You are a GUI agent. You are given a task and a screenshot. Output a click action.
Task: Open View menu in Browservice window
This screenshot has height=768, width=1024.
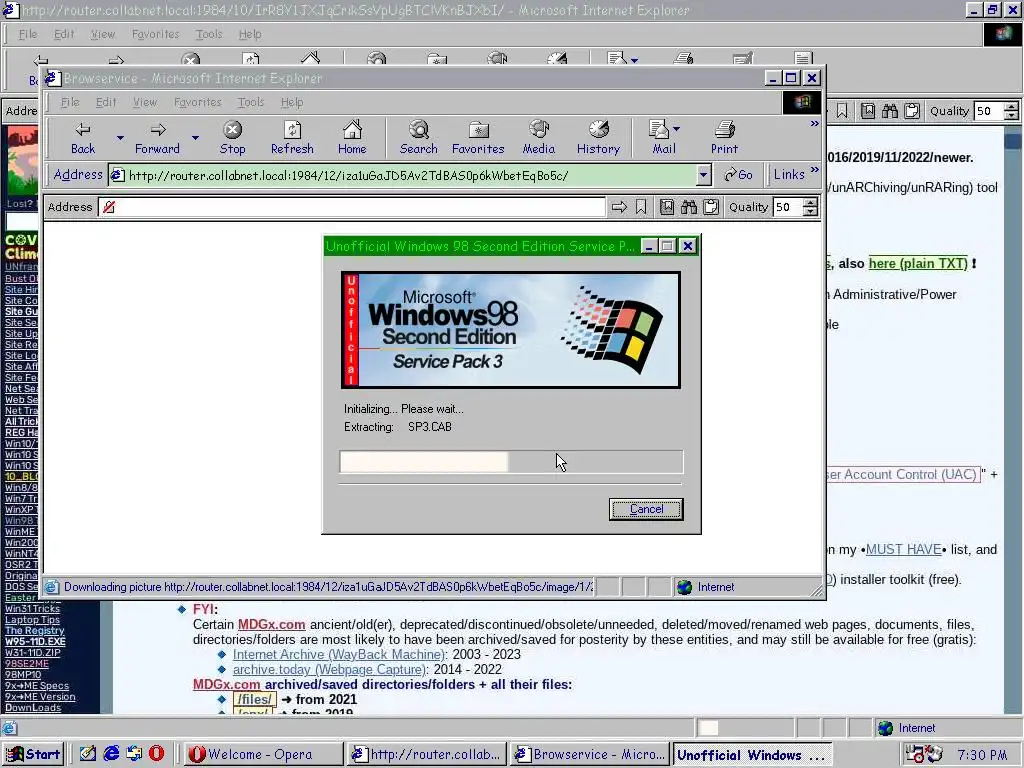[145, 102]
